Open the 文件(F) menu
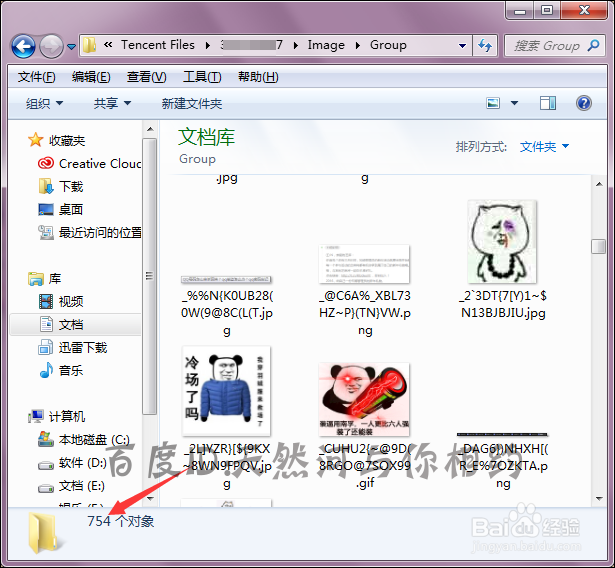 (36, 77)
